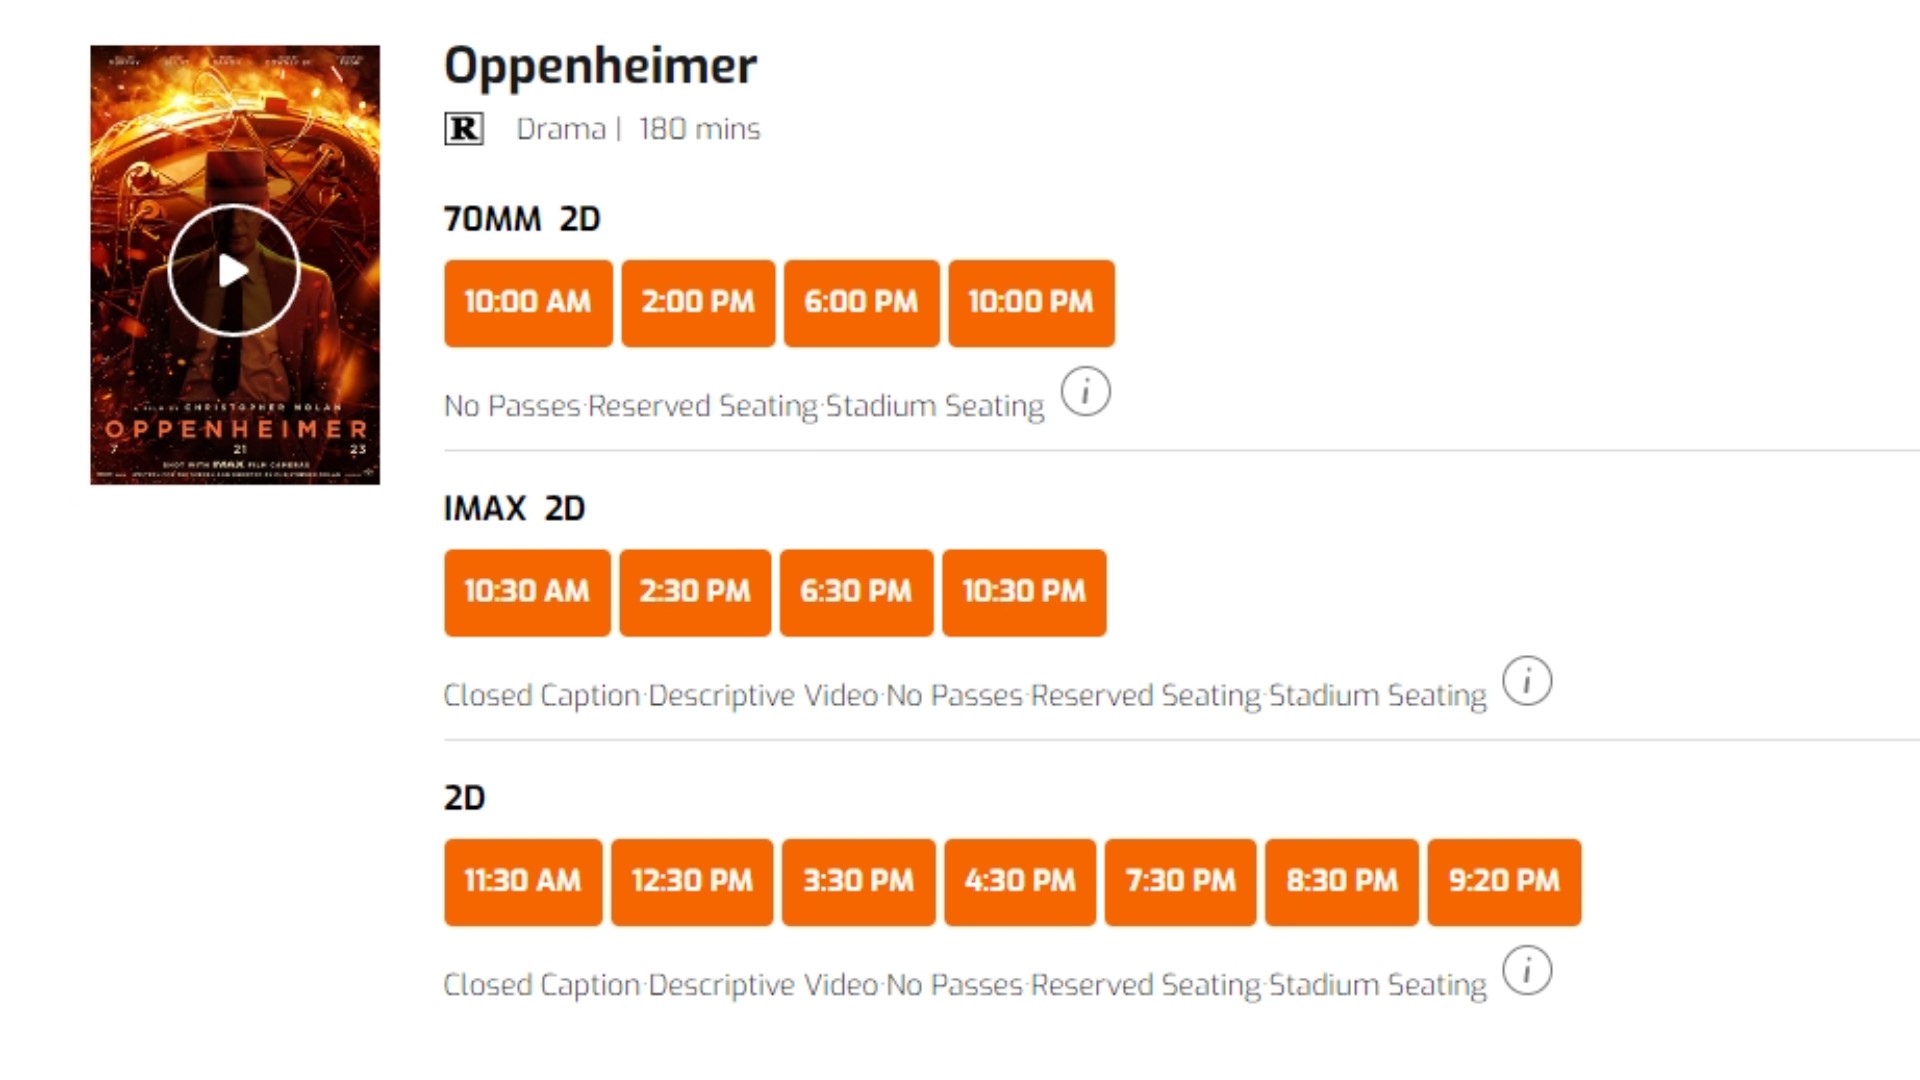Book the 10:30 PM IMAX showing

[x=1023, y=592]
